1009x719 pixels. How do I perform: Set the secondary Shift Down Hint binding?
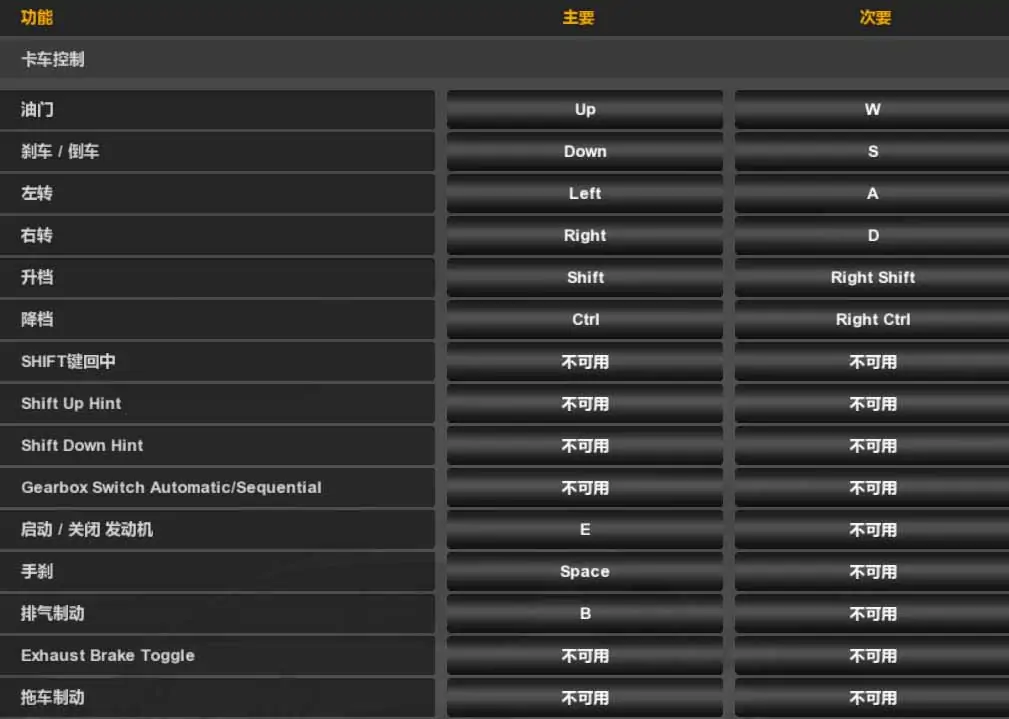tap(872, 446)
